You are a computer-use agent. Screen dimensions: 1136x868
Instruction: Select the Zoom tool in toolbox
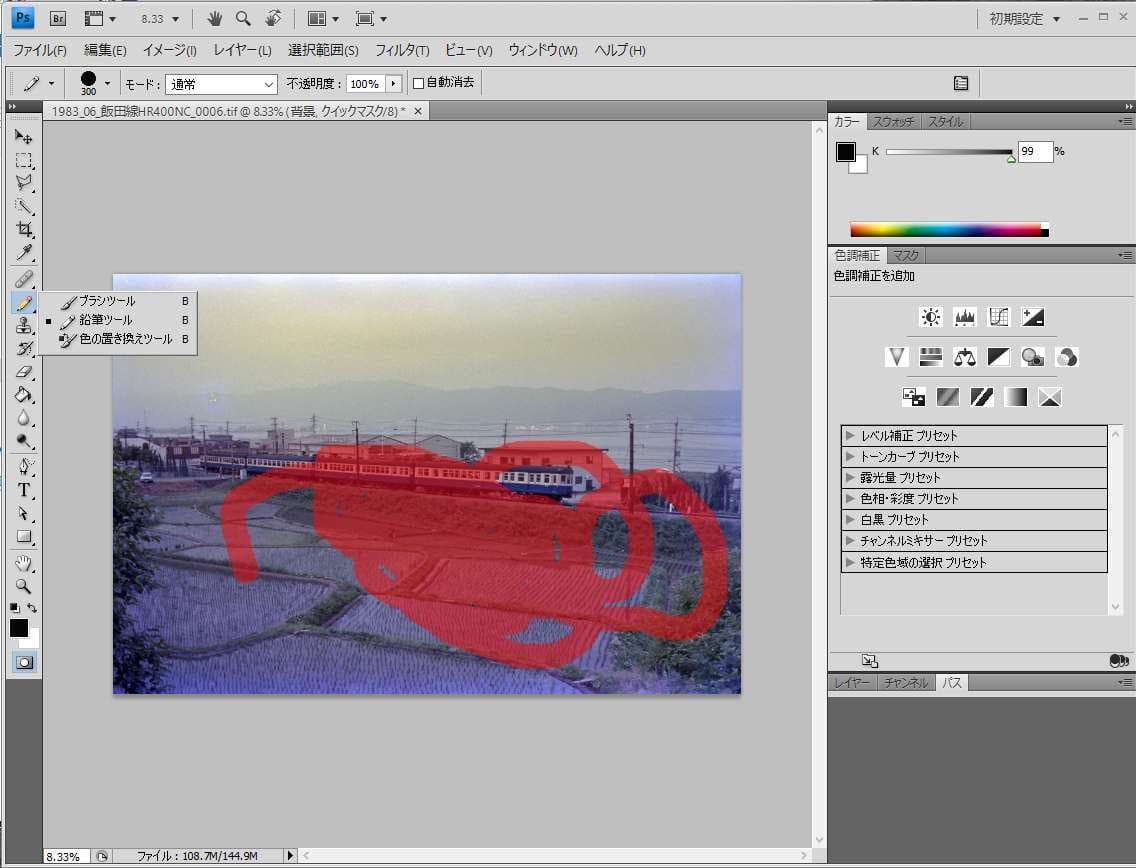(24, 586)
